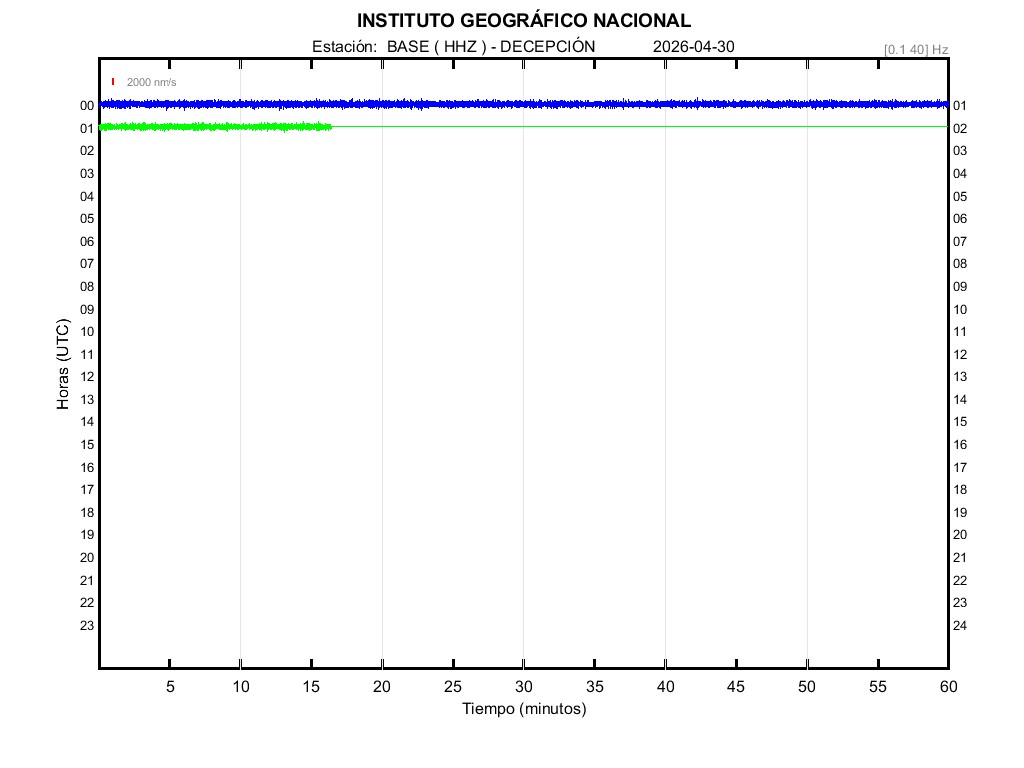Click hour label 13 on right axis
The image size is (1024, 768).
[960, 377]
